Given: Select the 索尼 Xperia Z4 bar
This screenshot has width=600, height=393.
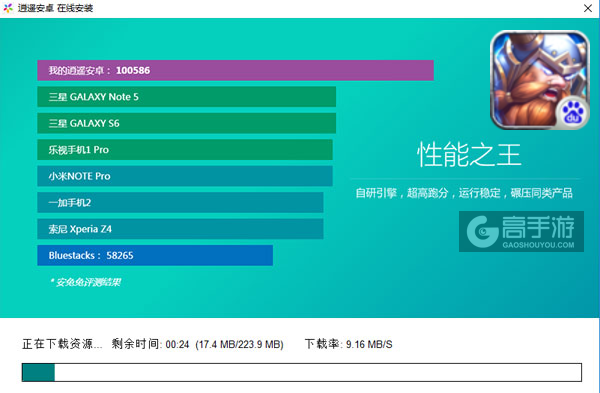Looking at the screenshot, I should (x=180, y=229).
